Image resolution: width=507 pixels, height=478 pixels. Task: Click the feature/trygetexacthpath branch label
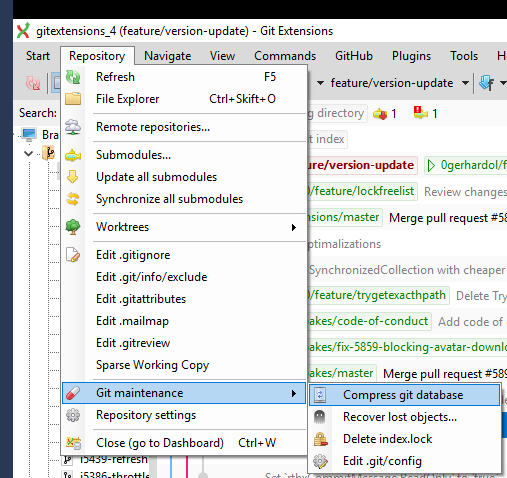click(378, 295)
